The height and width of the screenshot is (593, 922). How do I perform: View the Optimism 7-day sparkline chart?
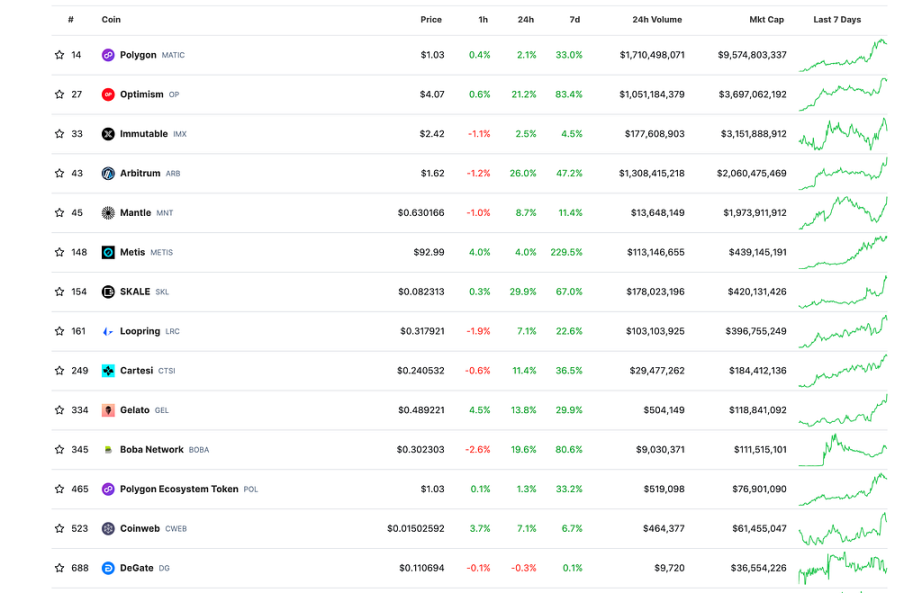(843, 94)
